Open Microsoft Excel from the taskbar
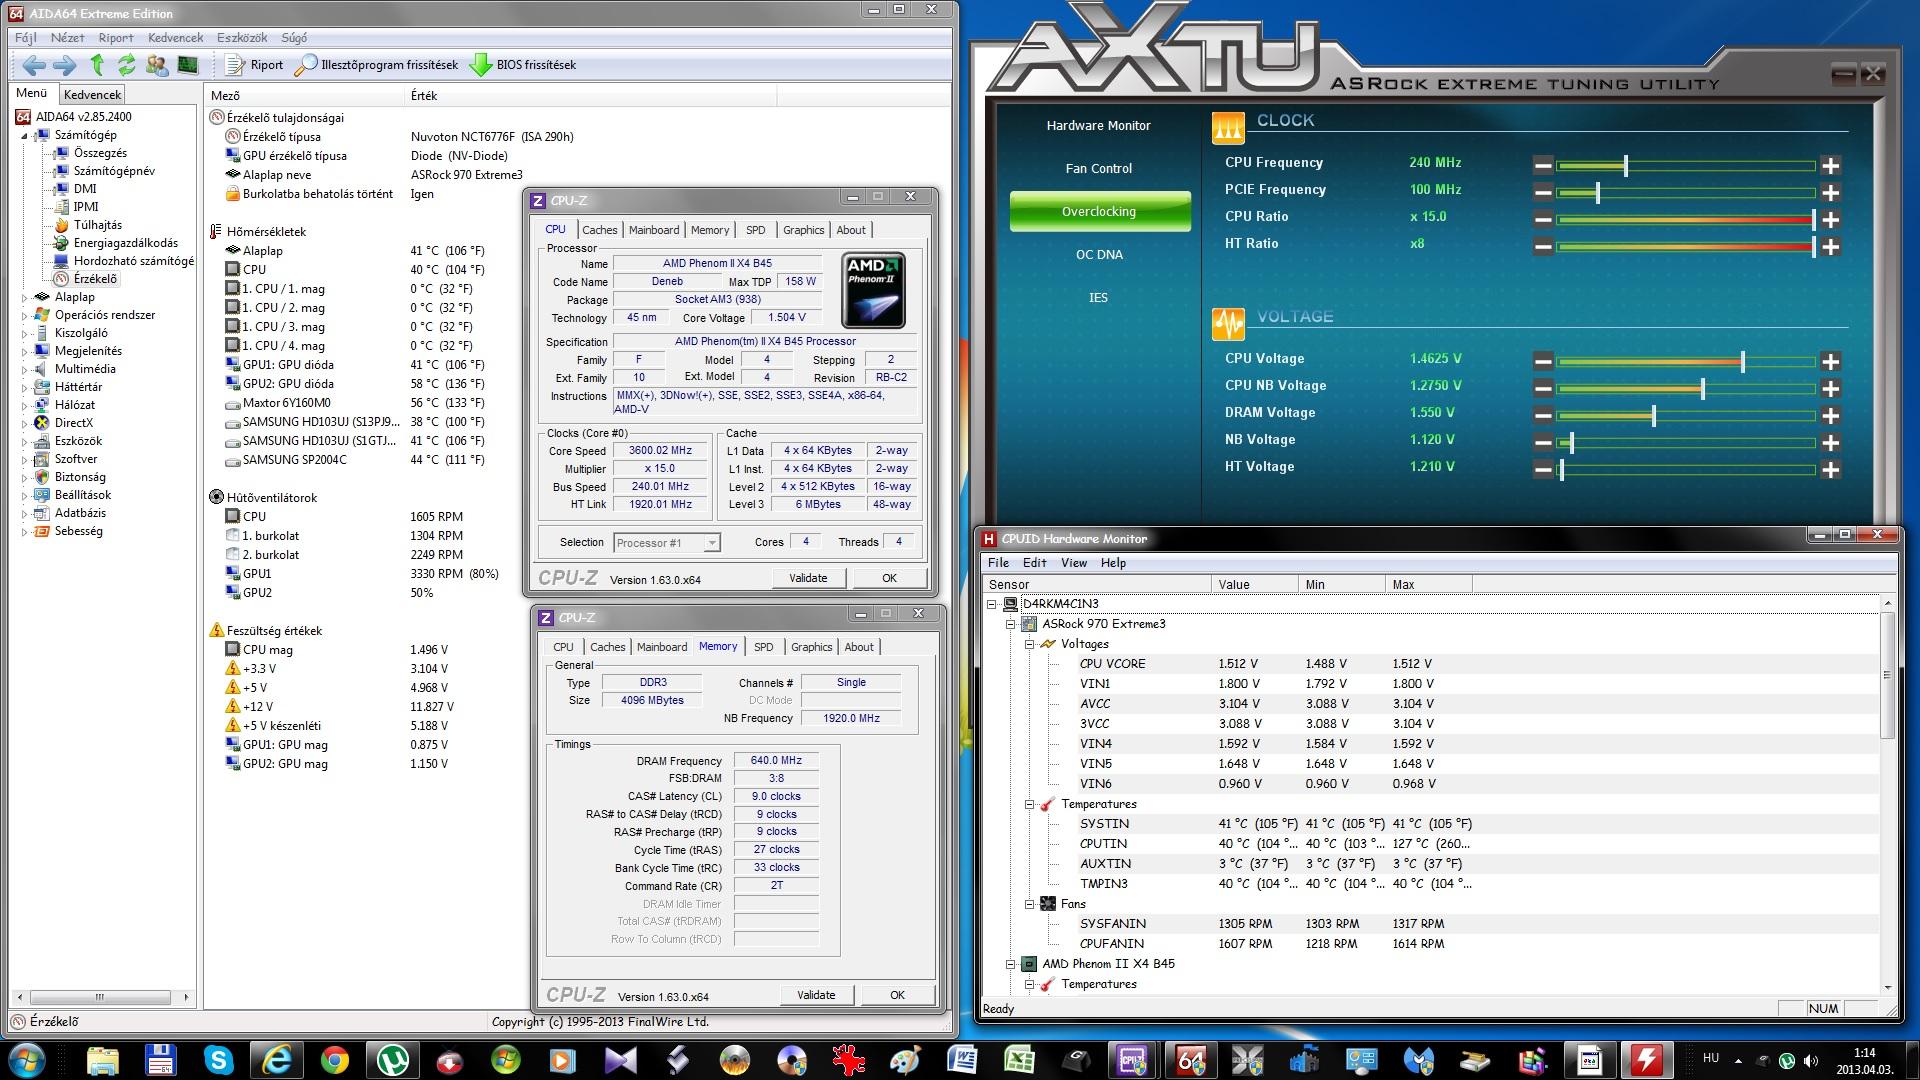The width and height of the screenshot is (1920, 1080). coord(1018,1060)
